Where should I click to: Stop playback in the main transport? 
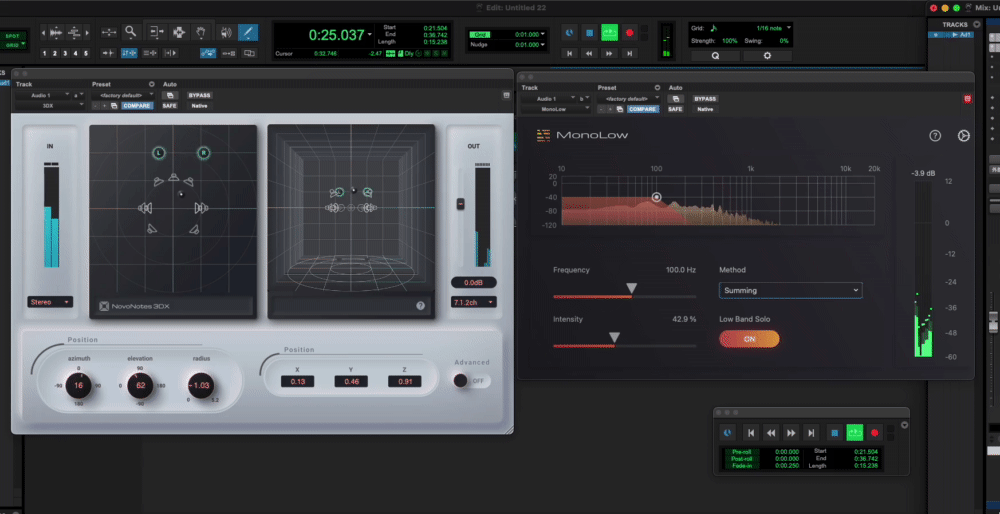coord(590,33)
